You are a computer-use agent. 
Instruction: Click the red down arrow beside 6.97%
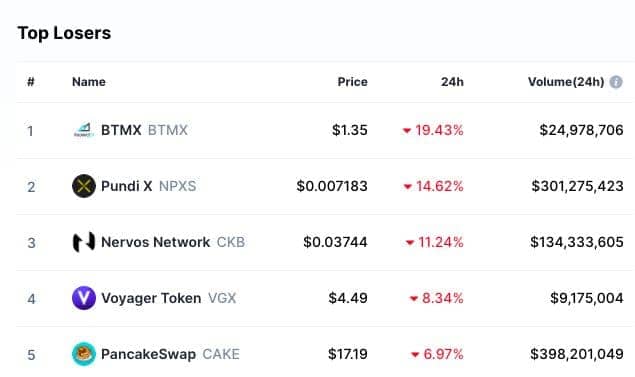[x=415, y=355]
